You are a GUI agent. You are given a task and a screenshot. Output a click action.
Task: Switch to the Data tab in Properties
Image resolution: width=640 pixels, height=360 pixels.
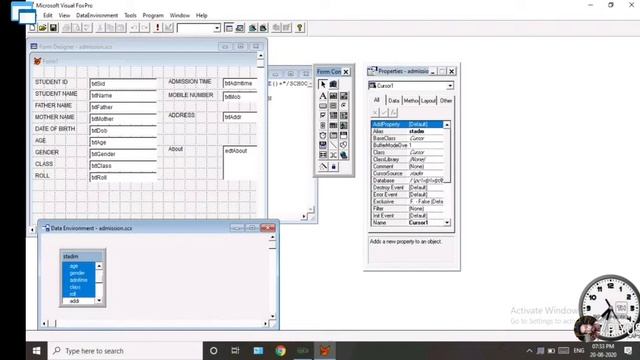coord(394,100)
